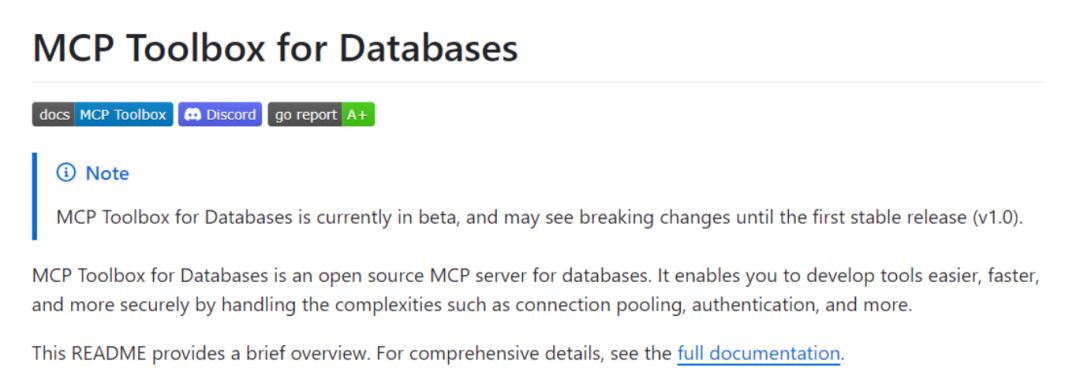Click the Discord logo icon in the badge
Viewport: 1080px width, 379px height.
point(193,115)
